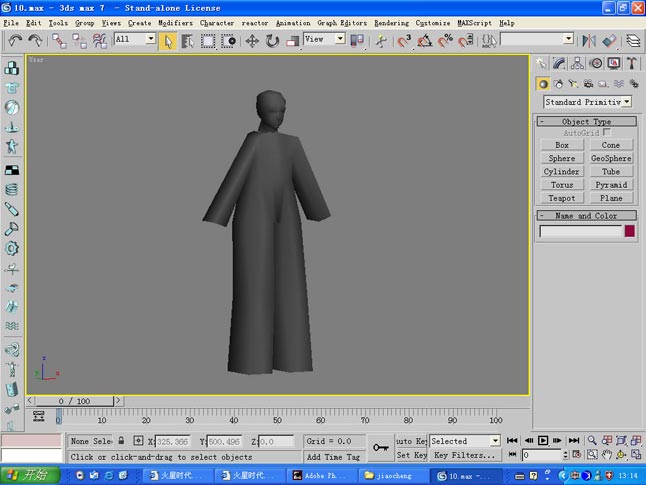Image resolution: width=646 pixels, height=485 pixels.
Task: Select Cameras category icon
Action: point(588,84)
